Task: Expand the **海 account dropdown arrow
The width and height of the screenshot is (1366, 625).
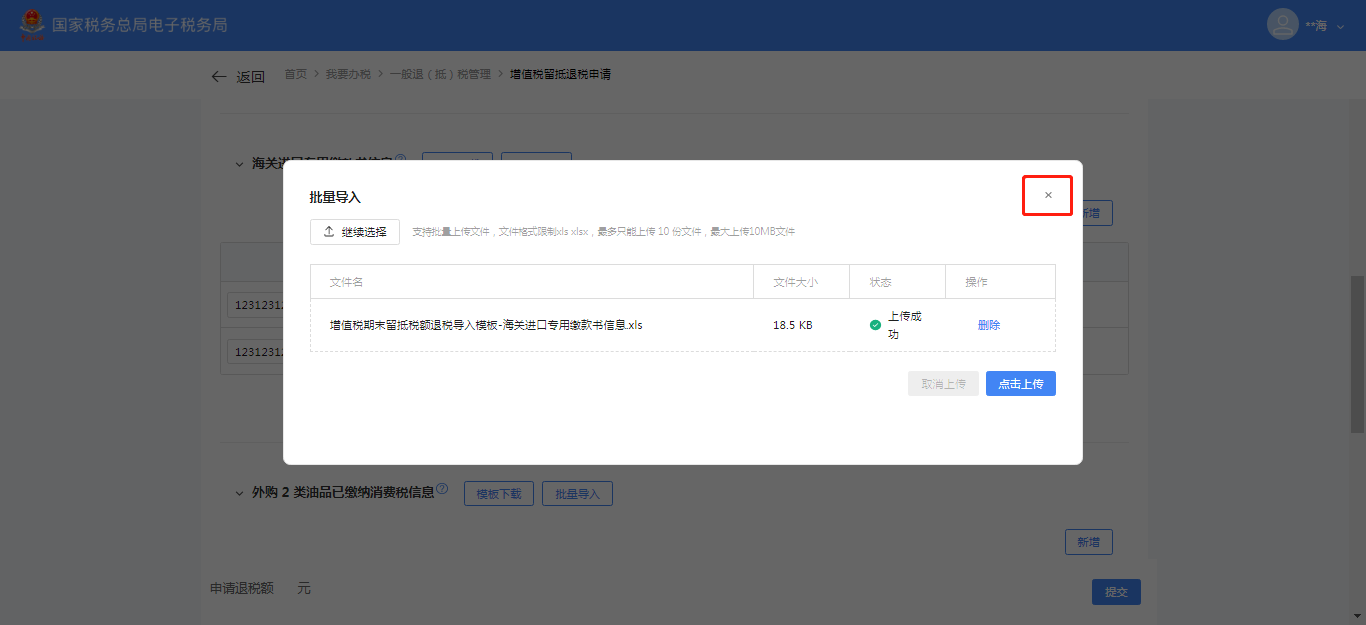Action: pos(1341,26)
